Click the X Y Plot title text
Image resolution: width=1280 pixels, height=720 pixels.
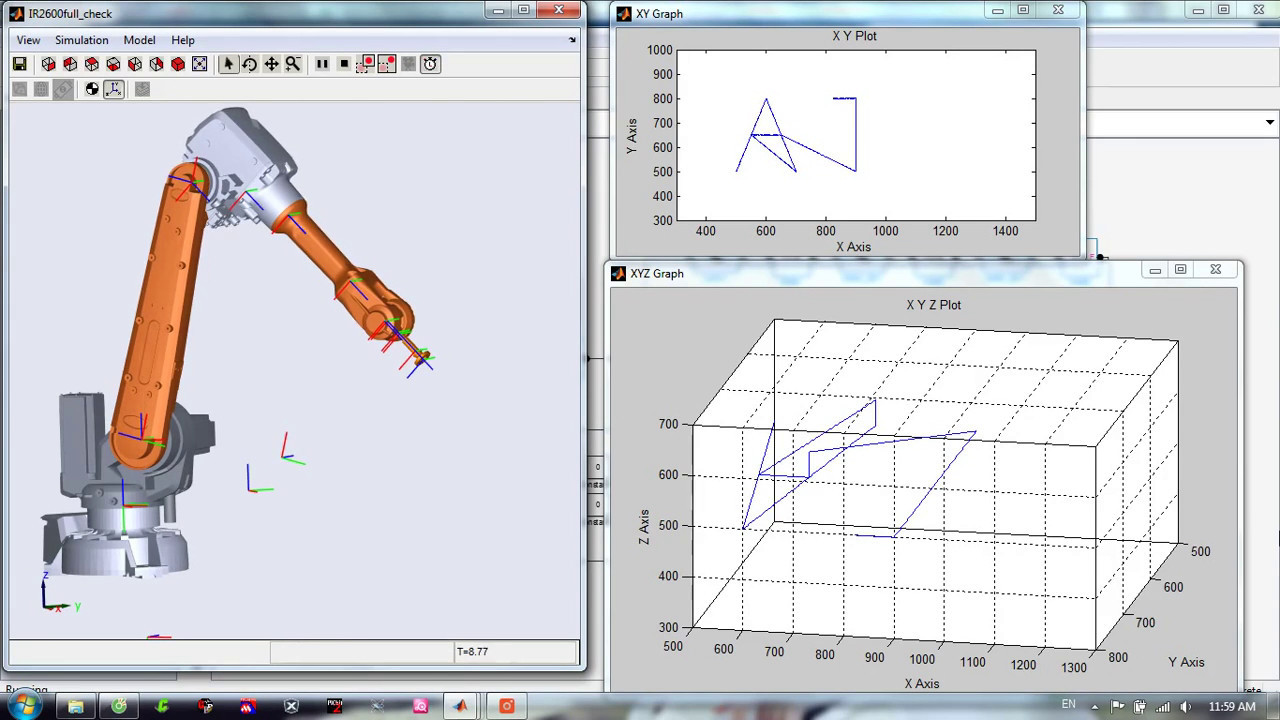(854, 35)
